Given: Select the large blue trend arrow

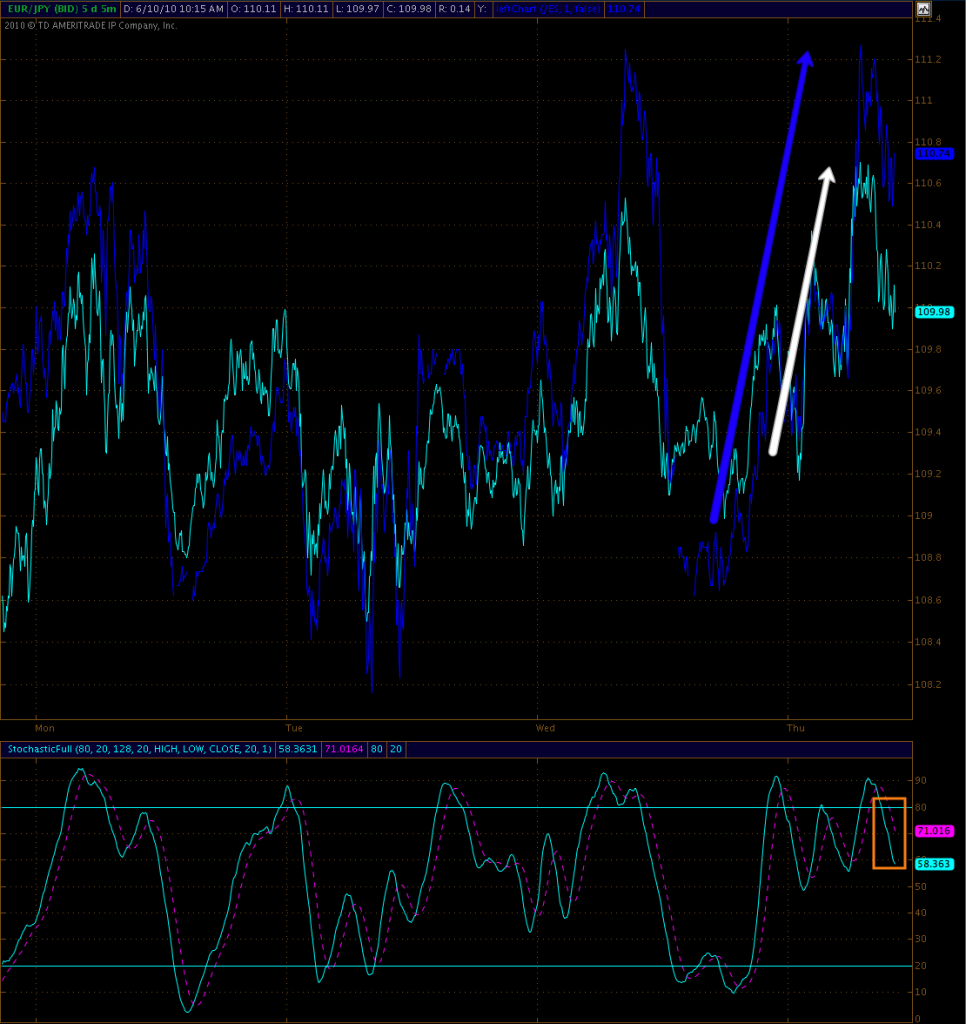Looking at the screenshot, I should pos(760,288).
